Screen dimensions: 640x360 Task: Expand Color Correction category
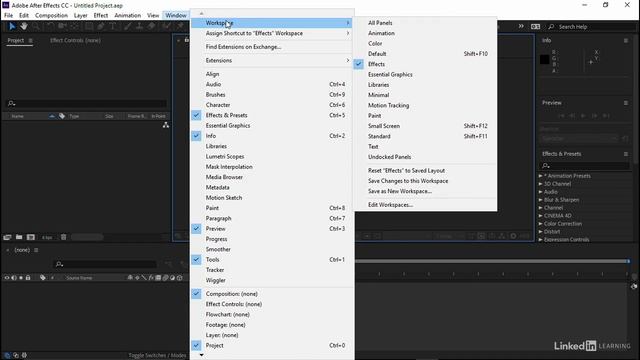click(x=540, y=224)
